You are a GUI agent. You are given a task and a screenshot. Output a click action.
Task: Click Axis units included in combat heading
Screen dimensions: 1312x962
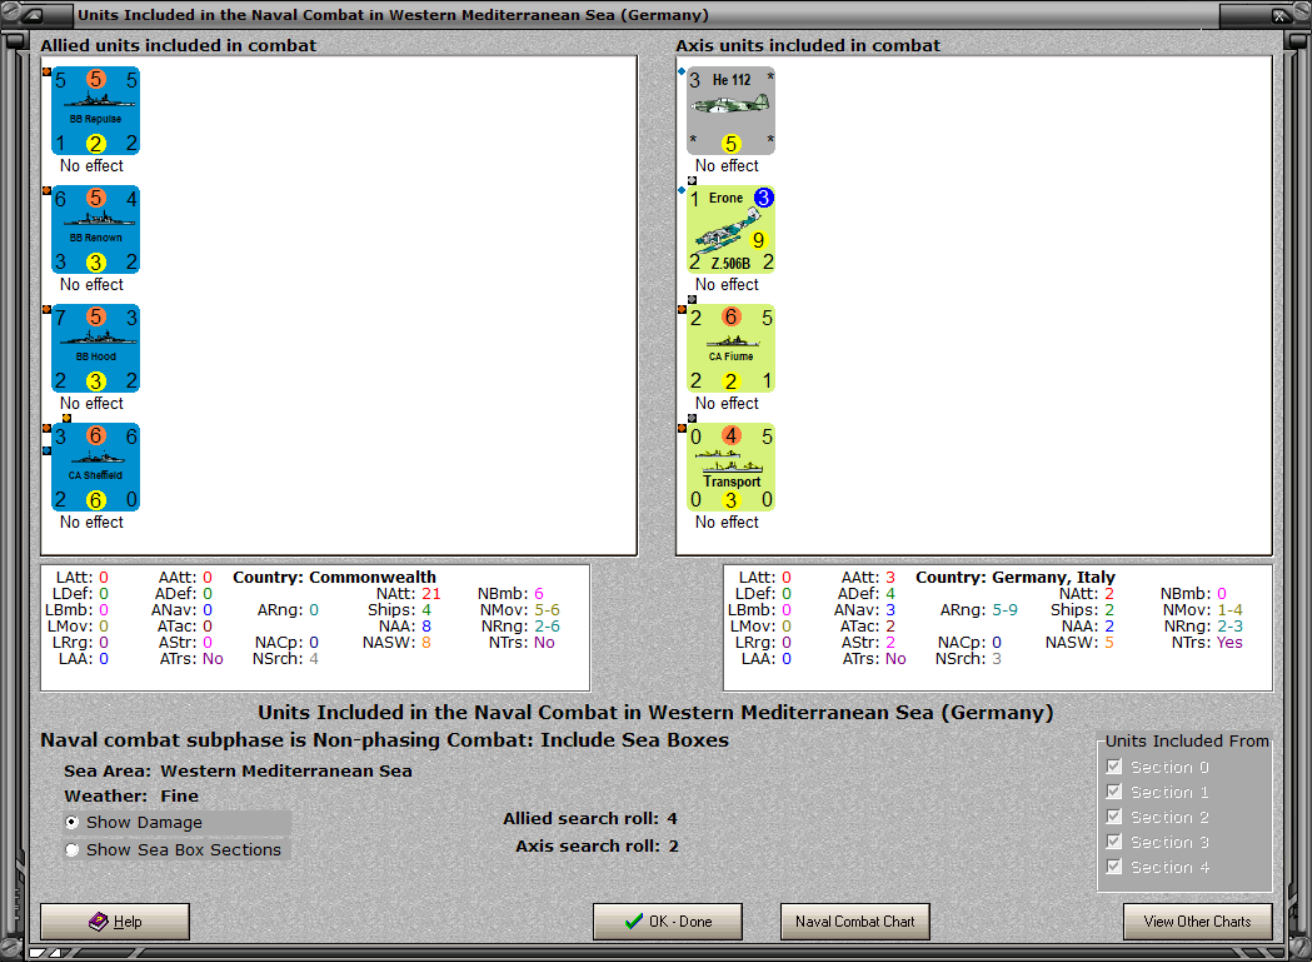(808, 45)
